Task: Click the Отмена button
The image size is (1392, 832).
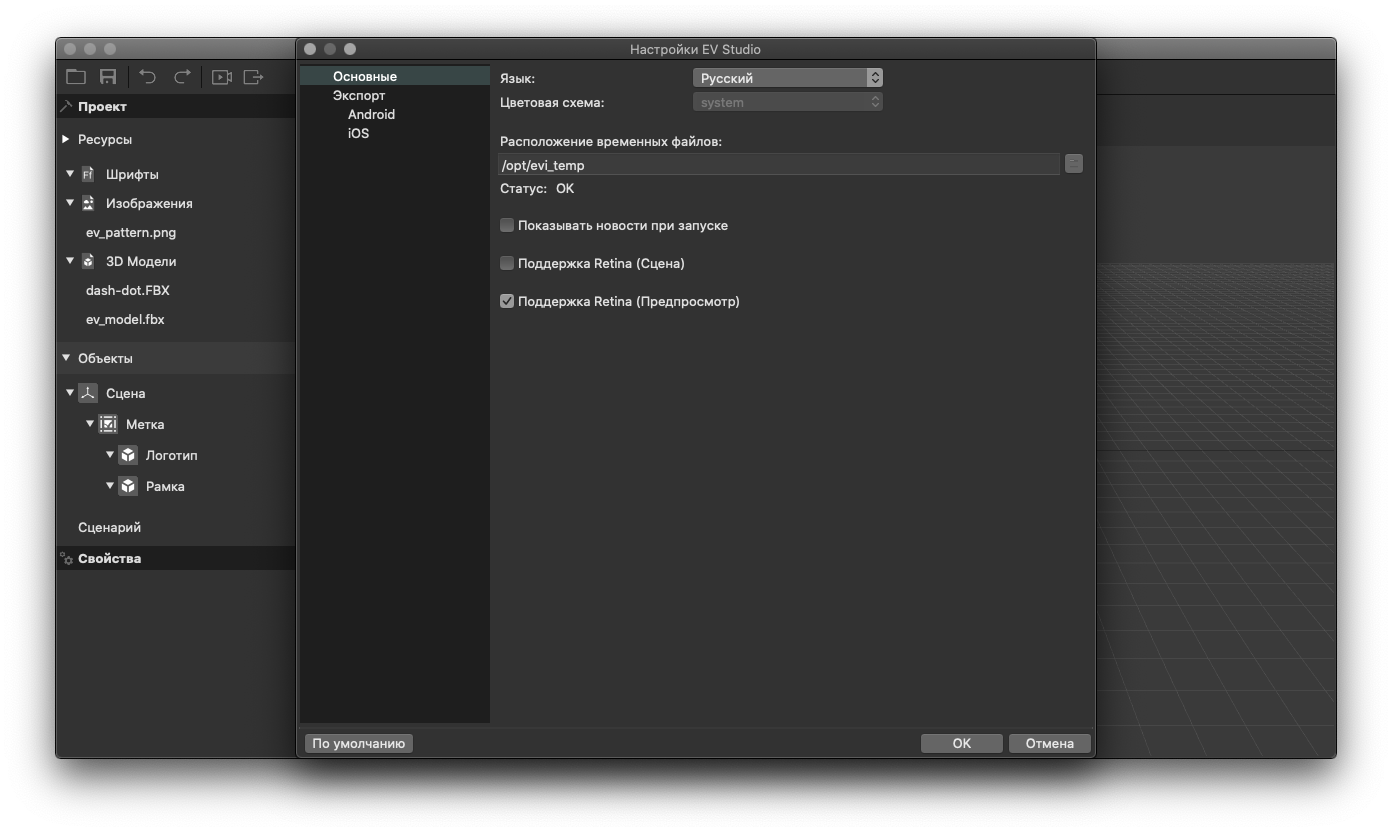Action: pos(1050,743)
